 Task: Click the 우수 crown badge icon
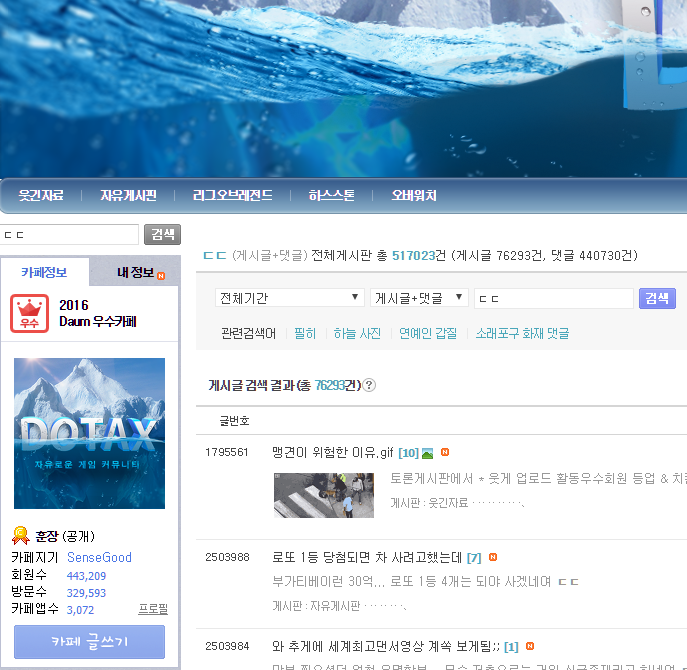29,313
